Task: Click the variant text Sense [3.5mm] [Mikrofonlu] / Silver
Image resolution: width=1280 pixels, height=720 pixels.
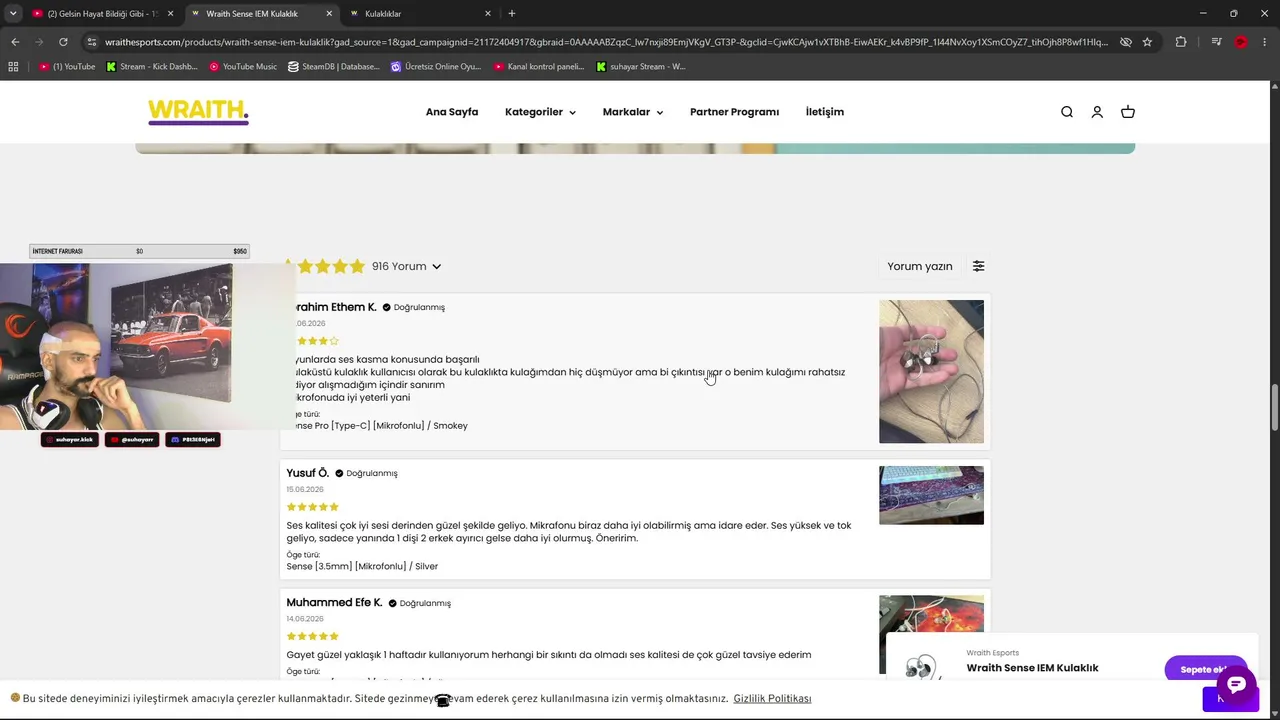Action: pyautogui.click(x=362, y=566)
